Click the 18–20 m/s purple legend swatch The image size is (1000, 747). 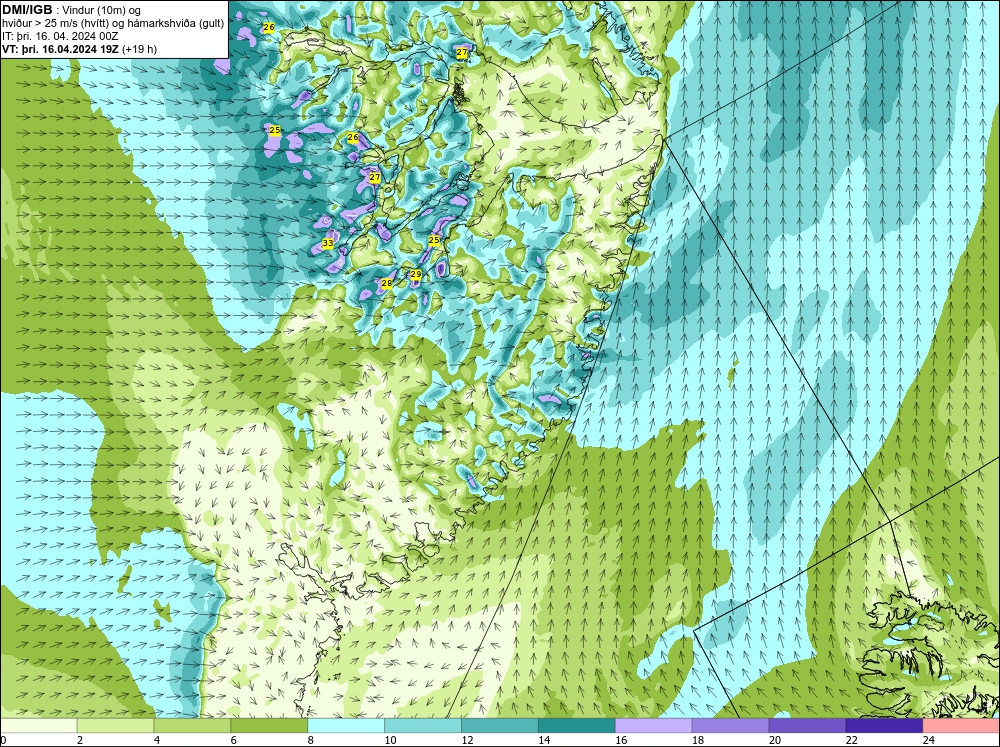730,726
